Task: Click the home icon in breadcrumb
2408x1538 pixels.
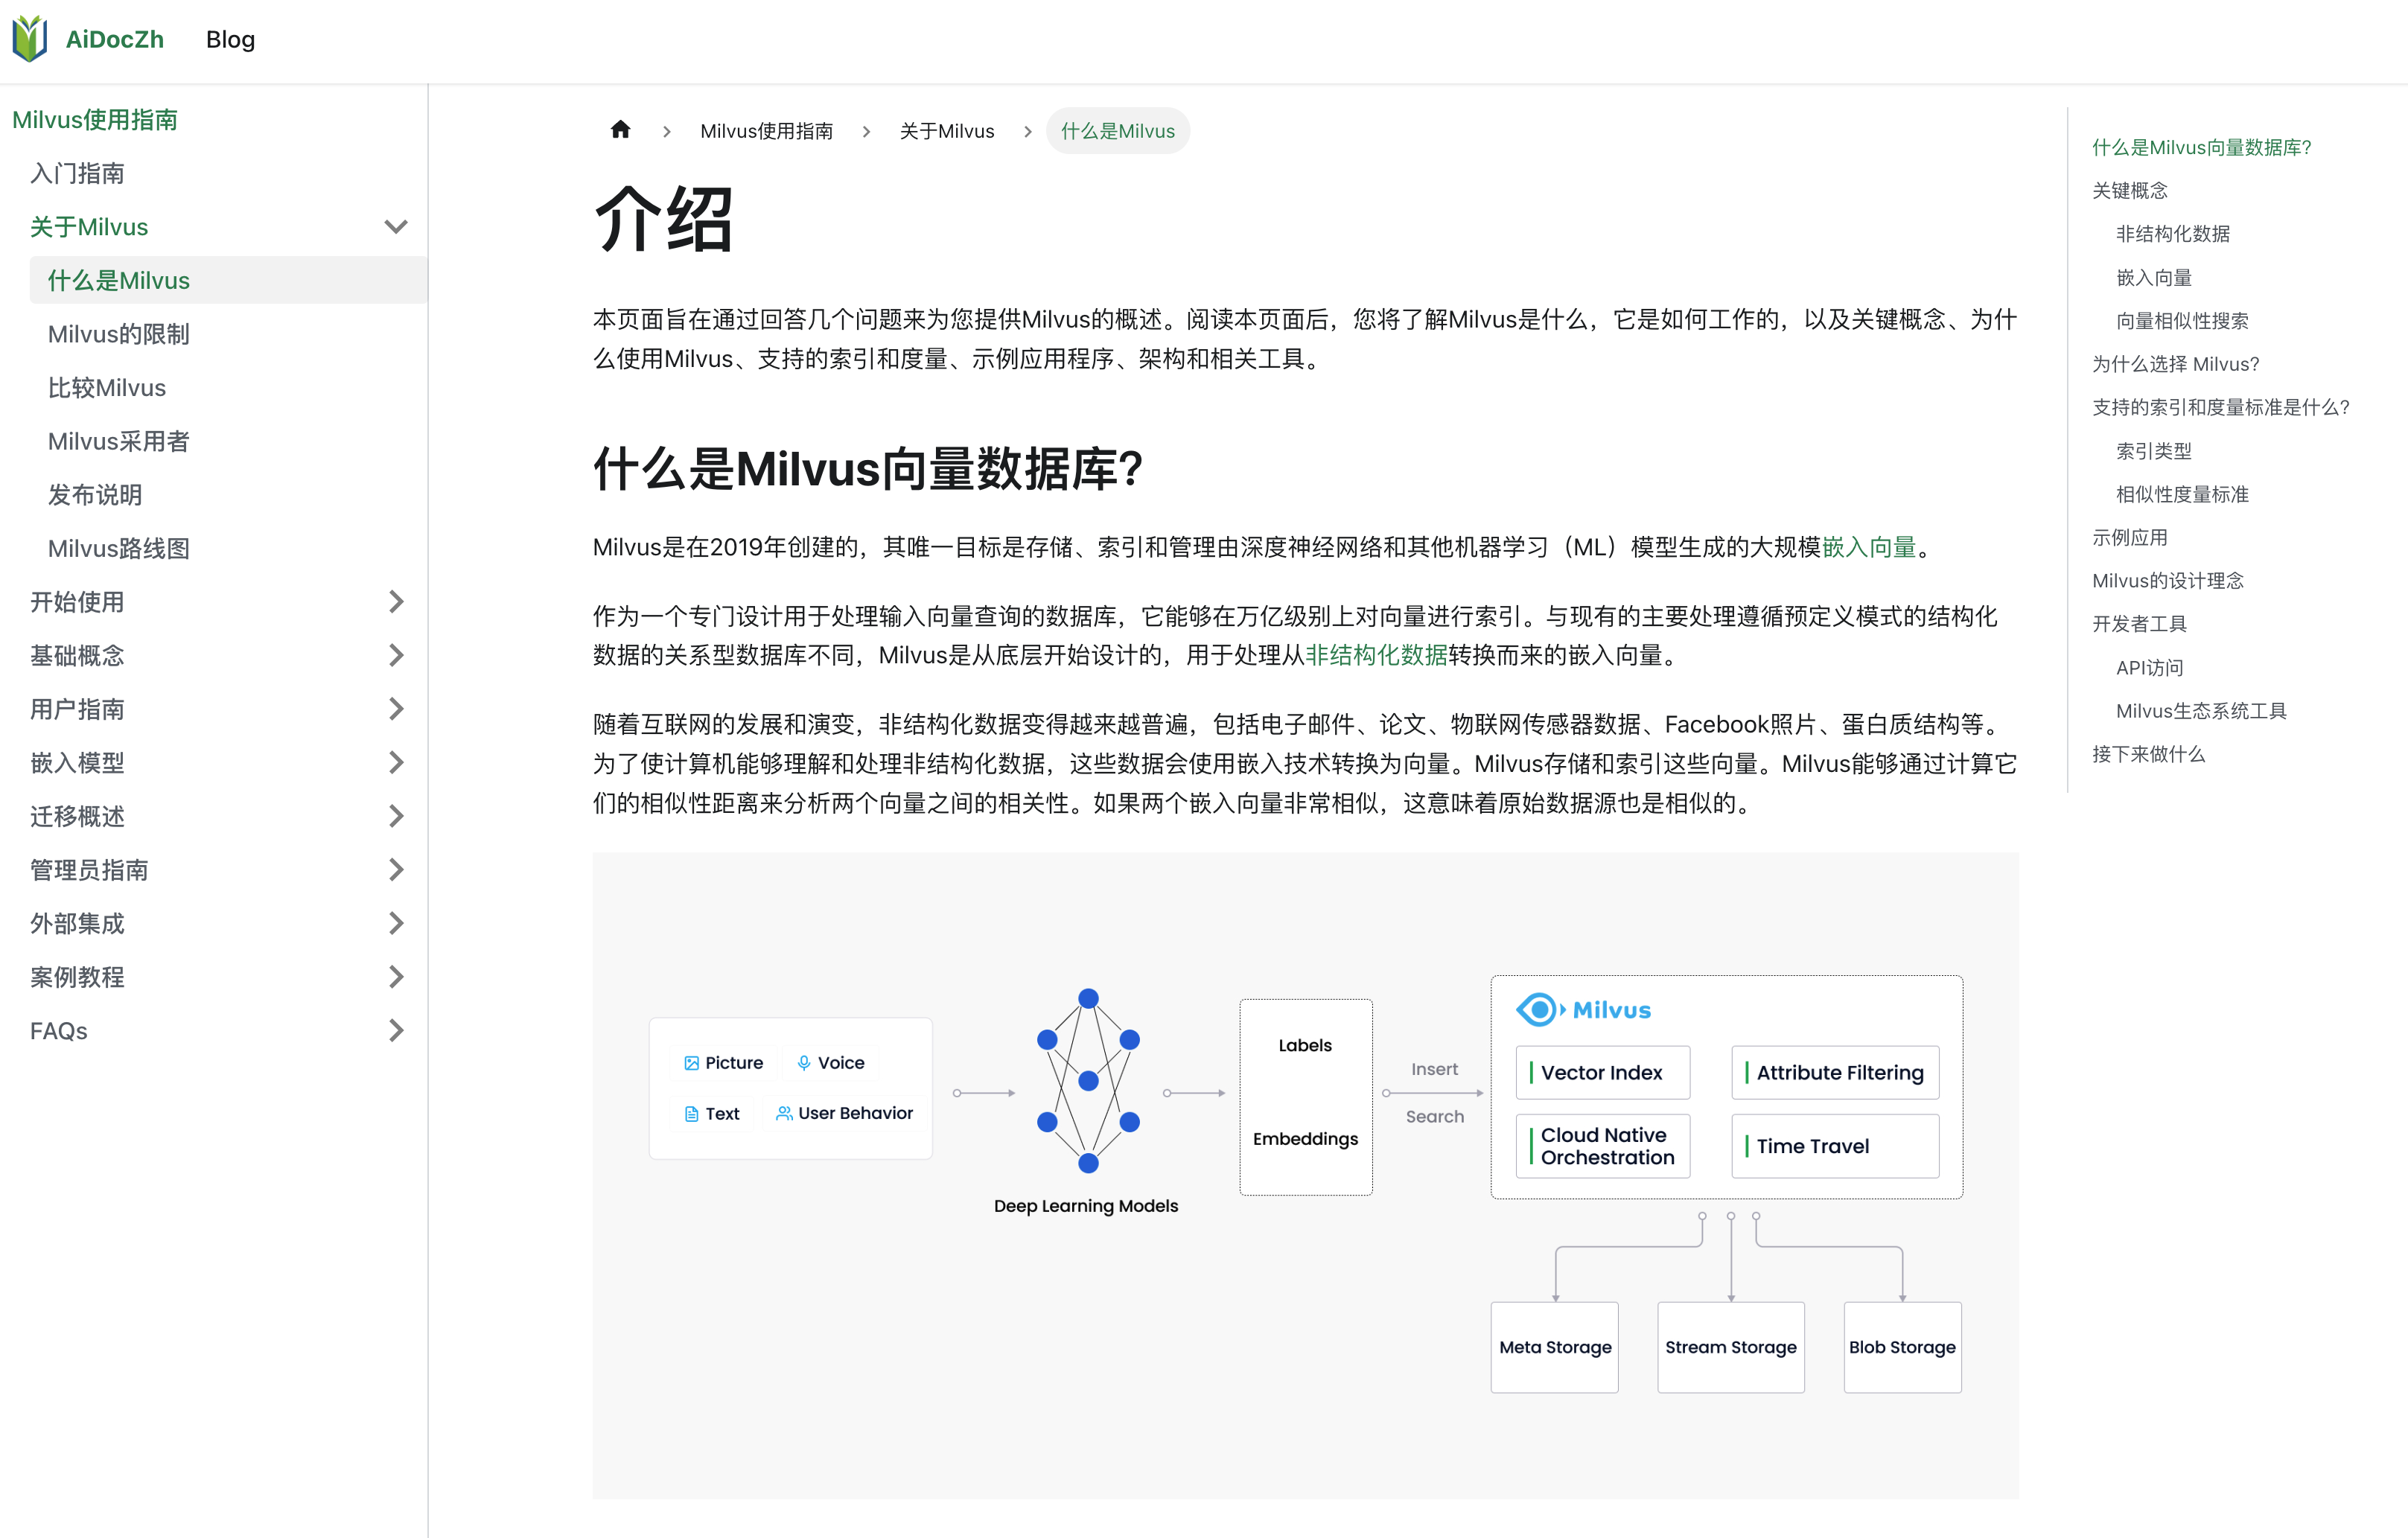Action: pyautogui.click(x=620, y=130)
